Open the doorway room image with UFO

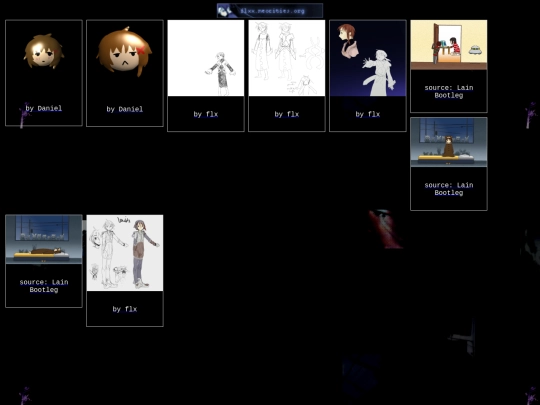(x=449, y=45)
